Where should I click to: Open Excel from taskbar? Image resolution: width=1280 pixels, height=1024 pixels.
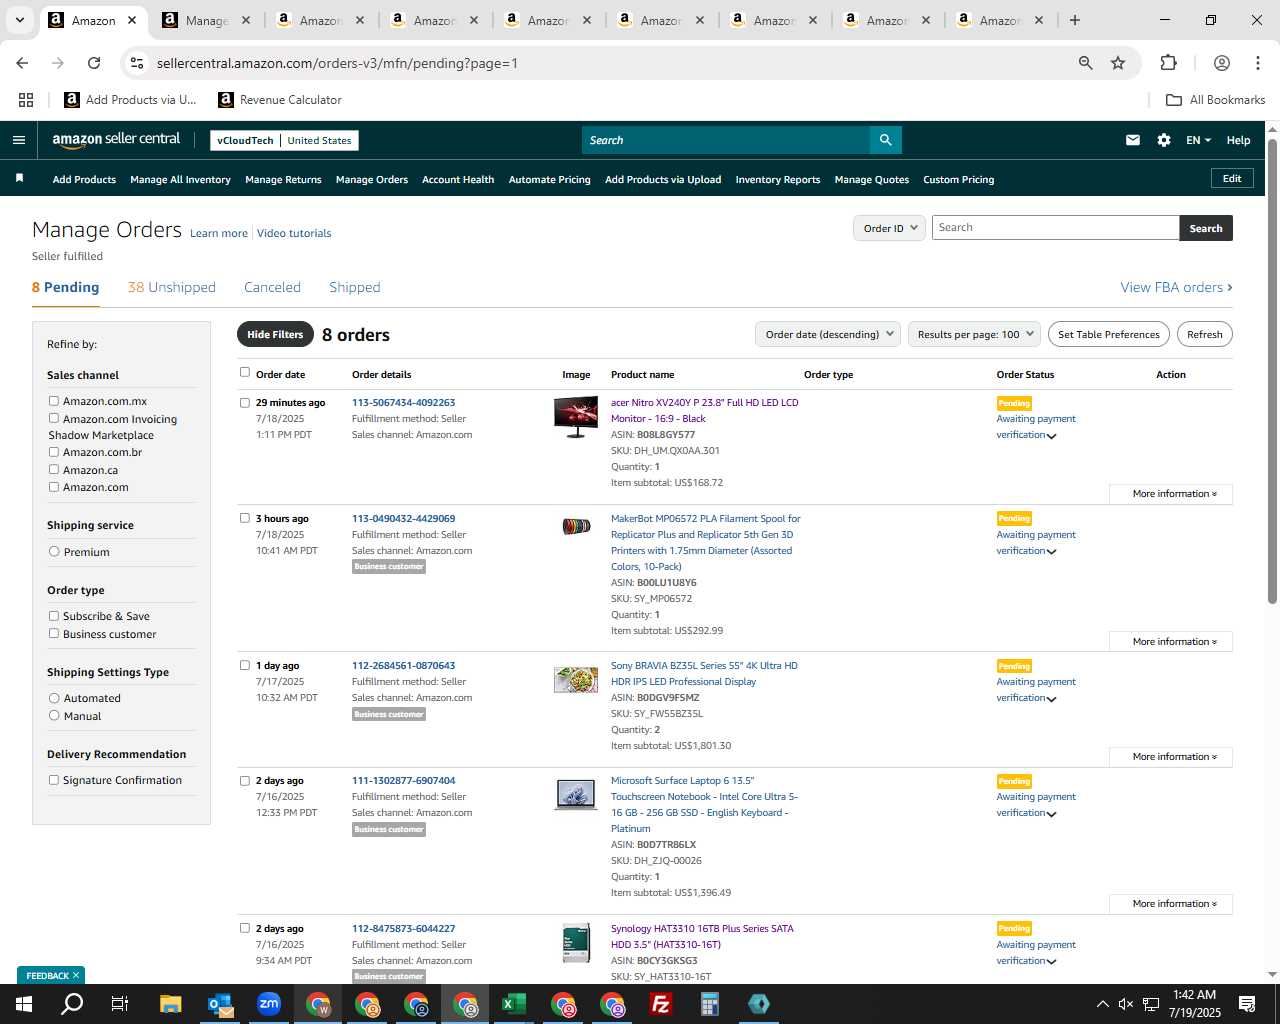513,1004
